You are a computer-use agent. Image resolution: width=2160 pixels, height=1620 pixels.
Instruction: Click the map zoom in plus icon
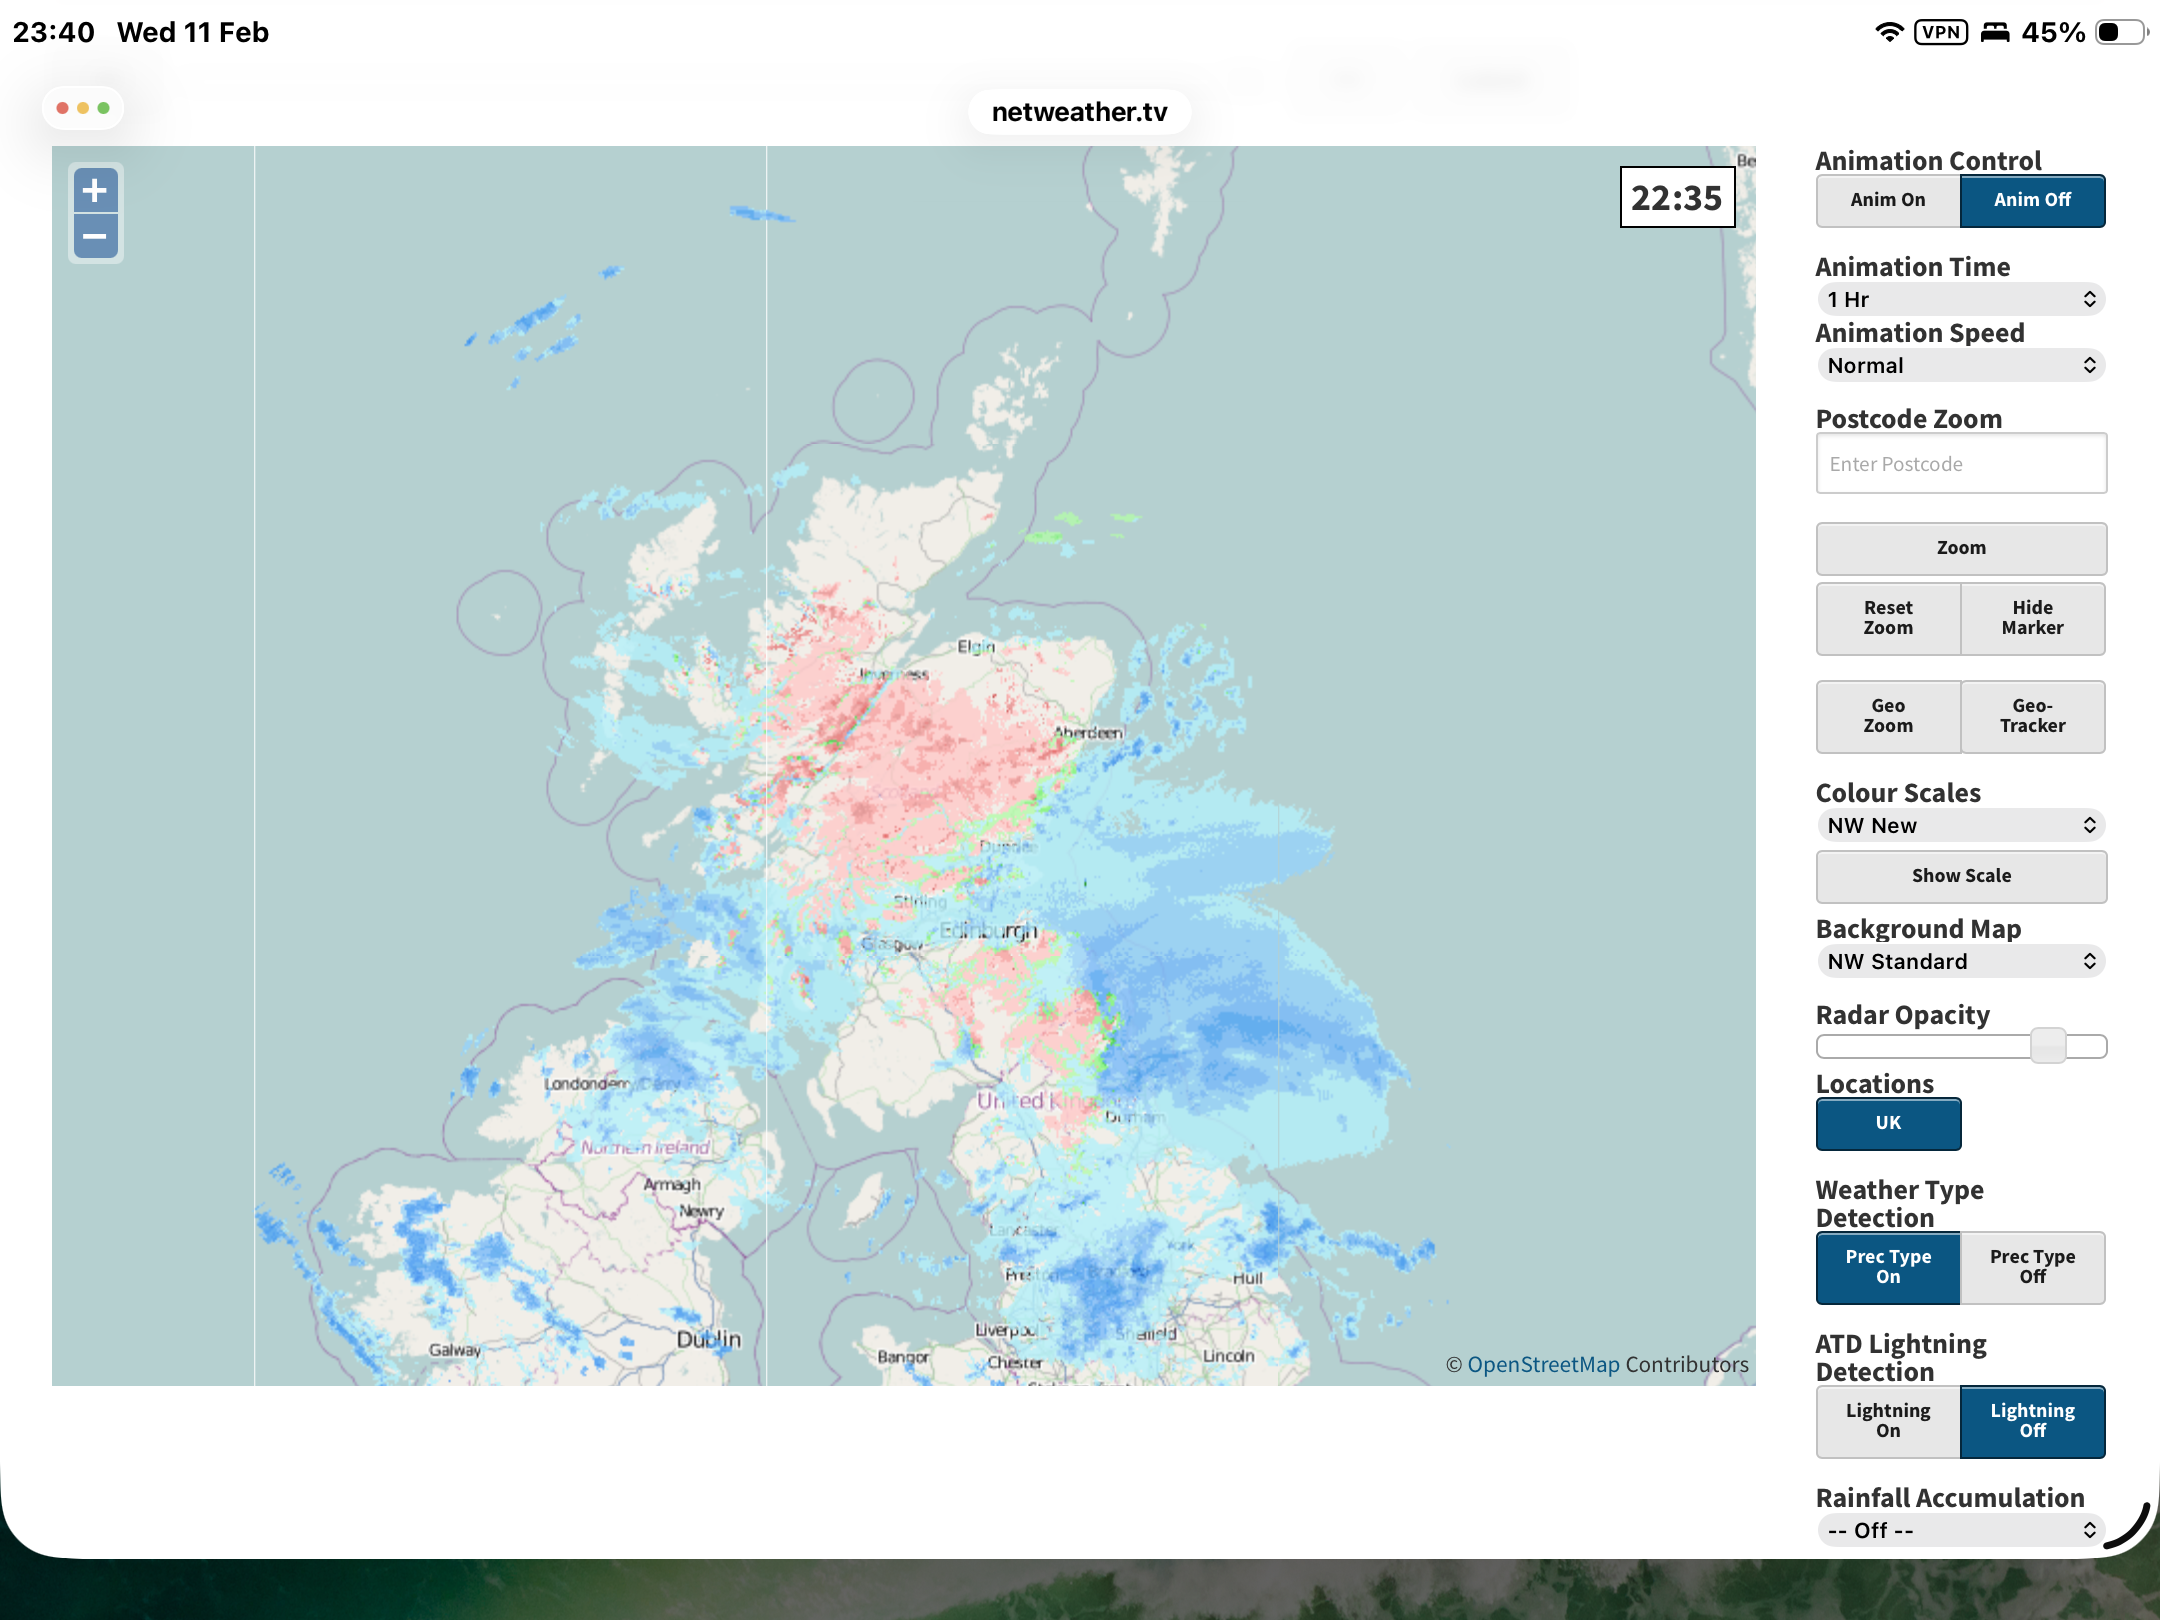click(95, 190)
